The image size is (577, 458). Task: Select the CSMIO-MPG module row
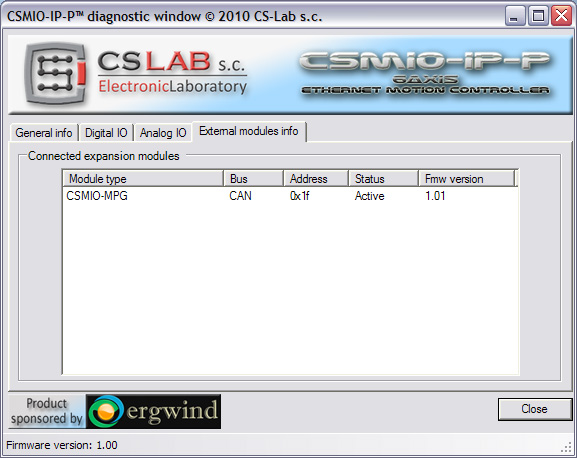click(x=290, y=196)
